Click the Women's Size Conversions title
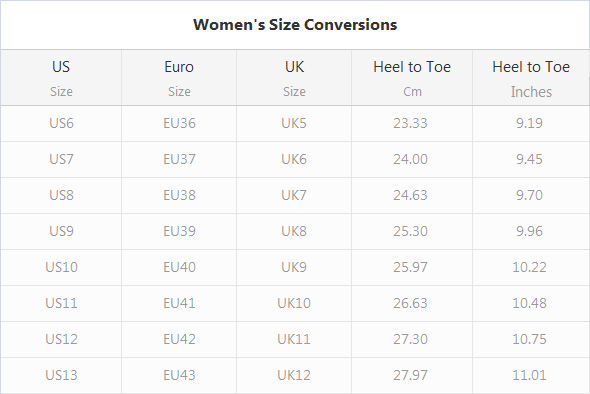Screen dimensions: 590x394 click(x=295, y=25)
